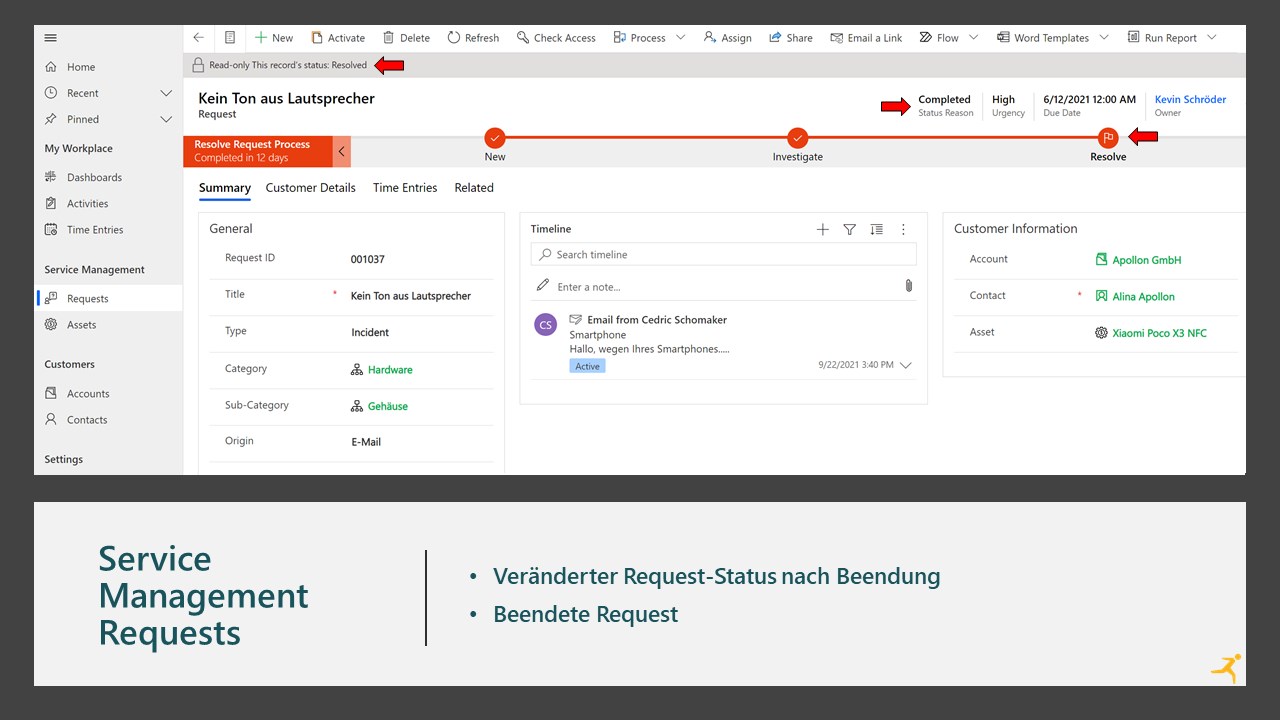Click the Flow command

939,38
